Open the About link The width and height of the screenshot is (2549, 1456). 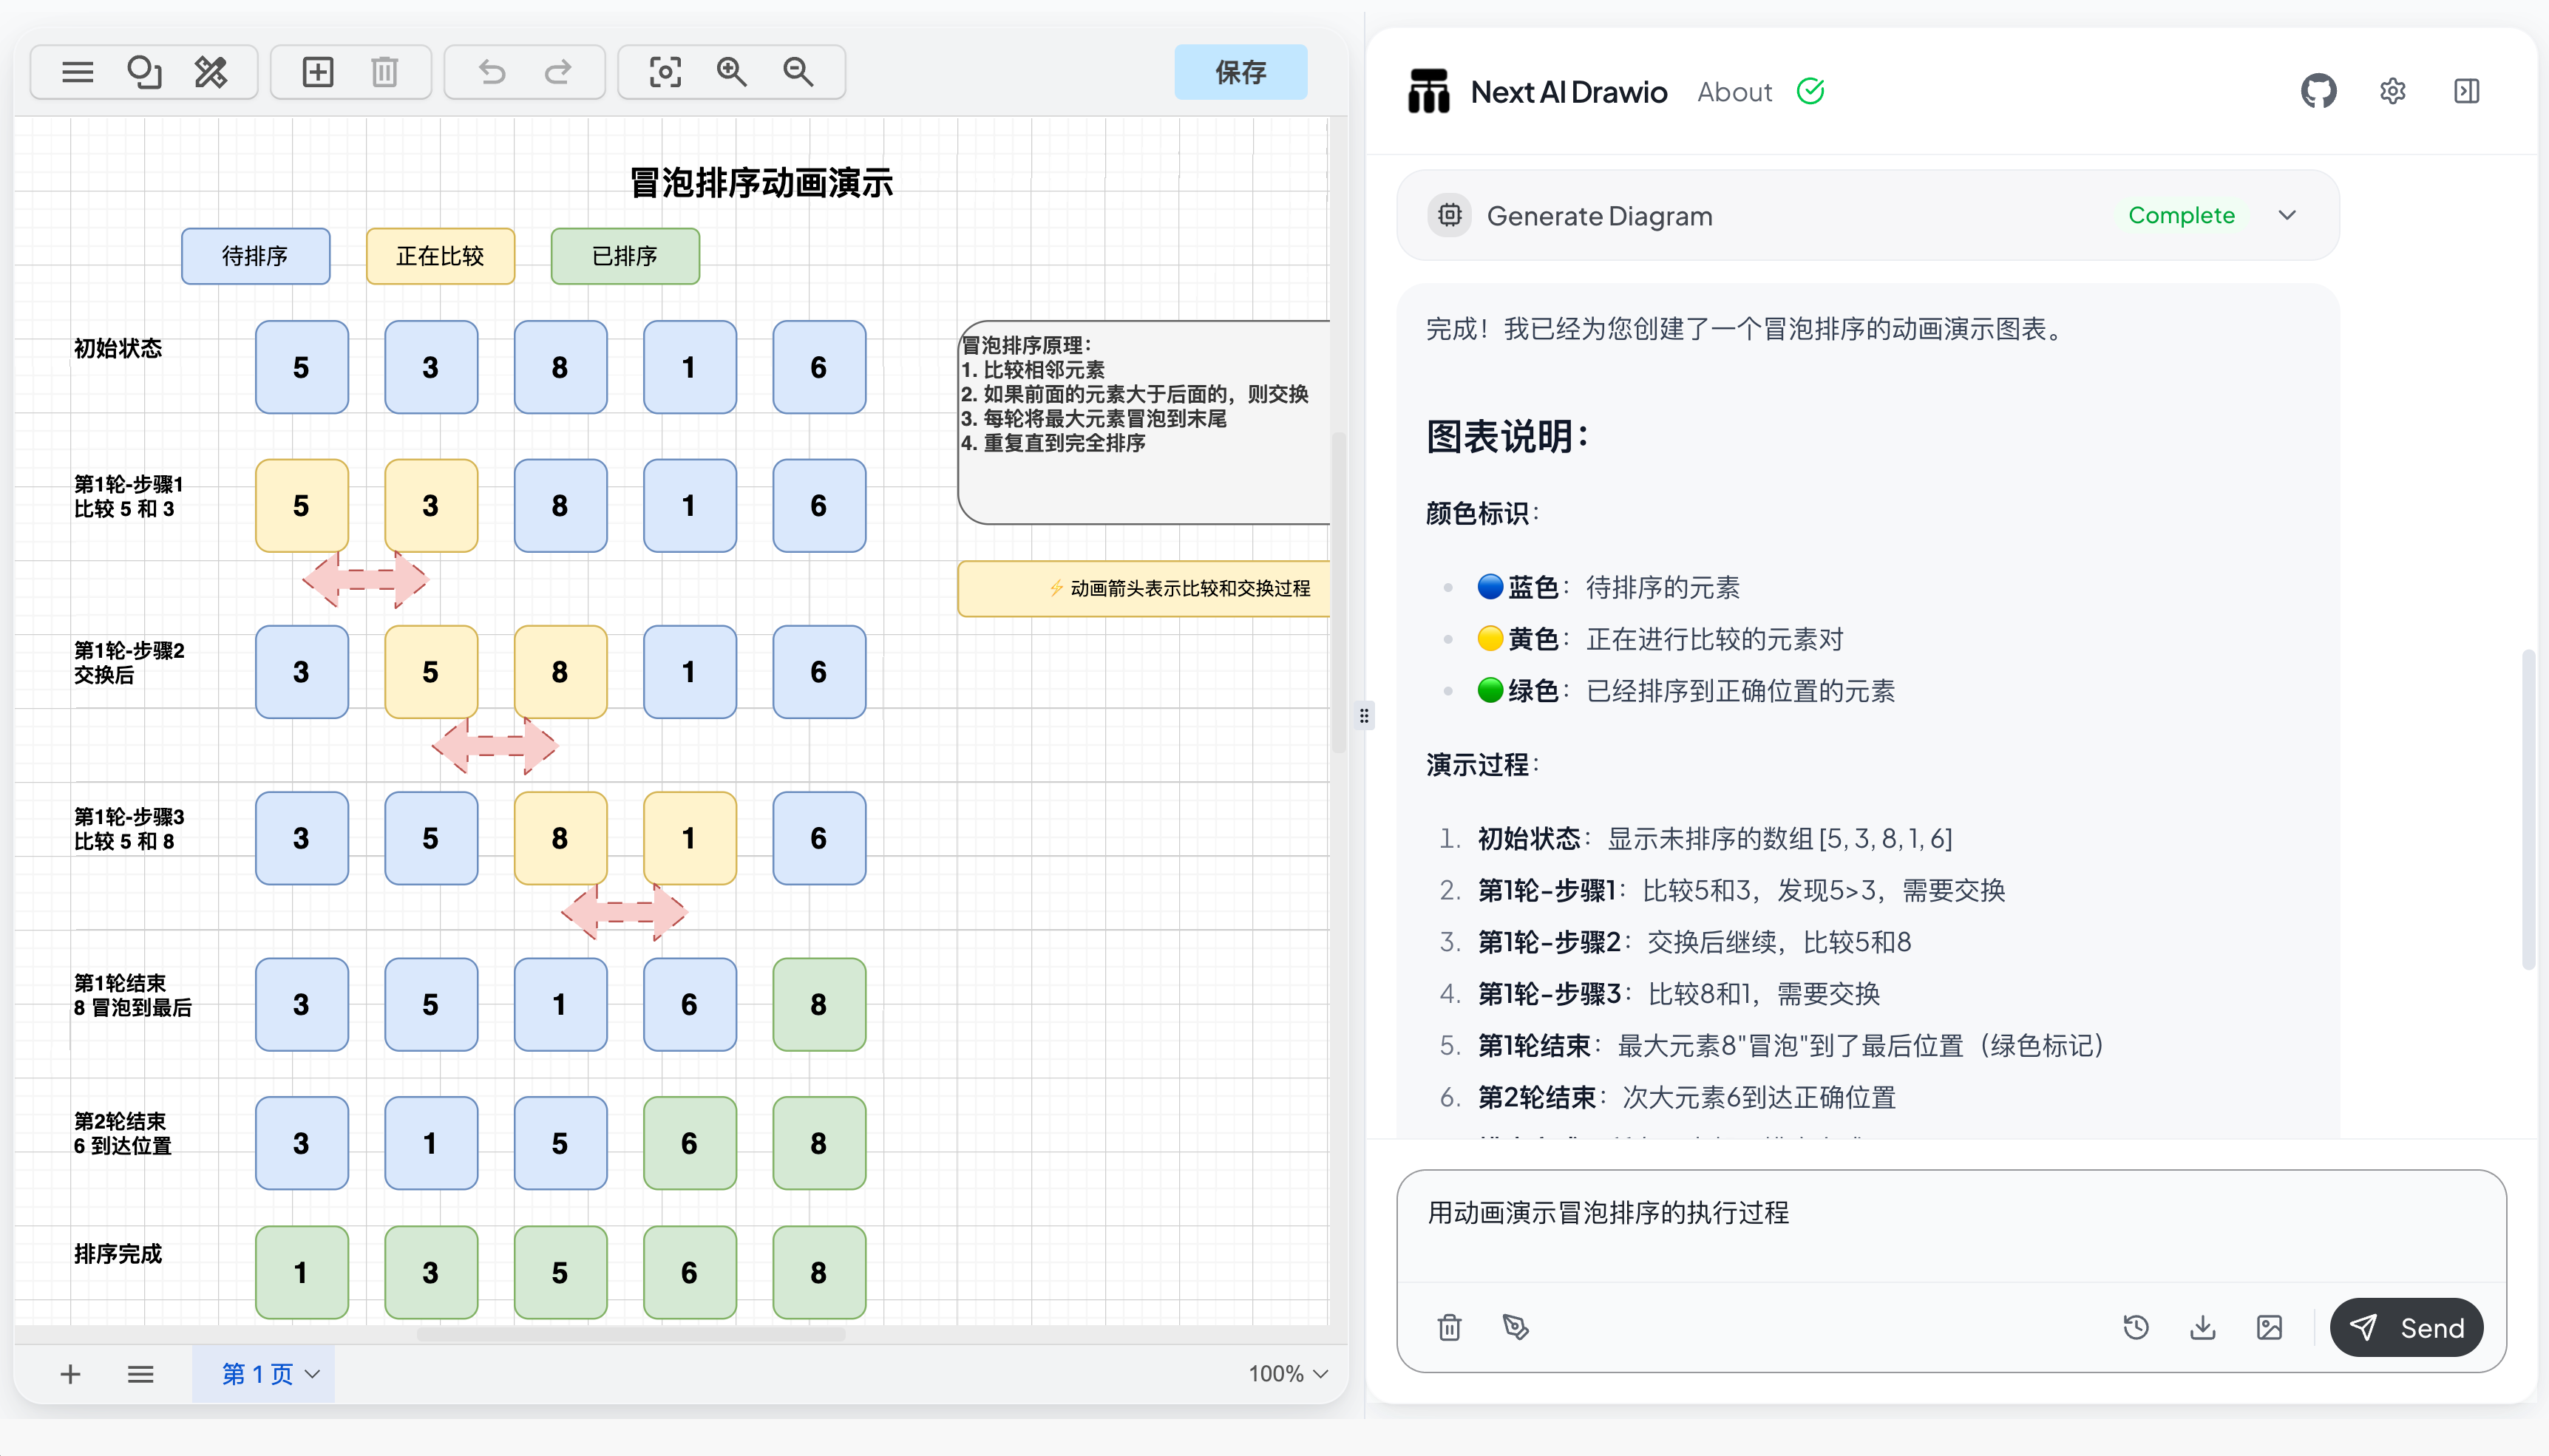point(1734,92)
